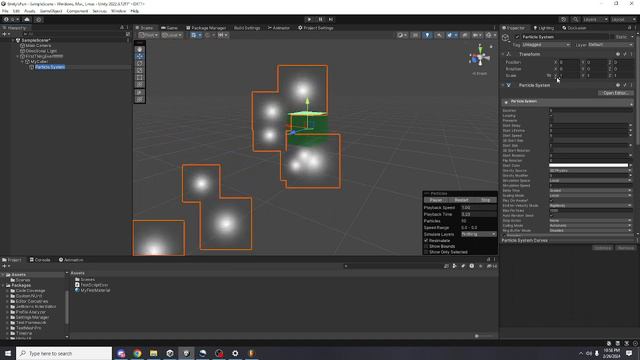Open the Particle System component help icon

click(x=618, y=85)
